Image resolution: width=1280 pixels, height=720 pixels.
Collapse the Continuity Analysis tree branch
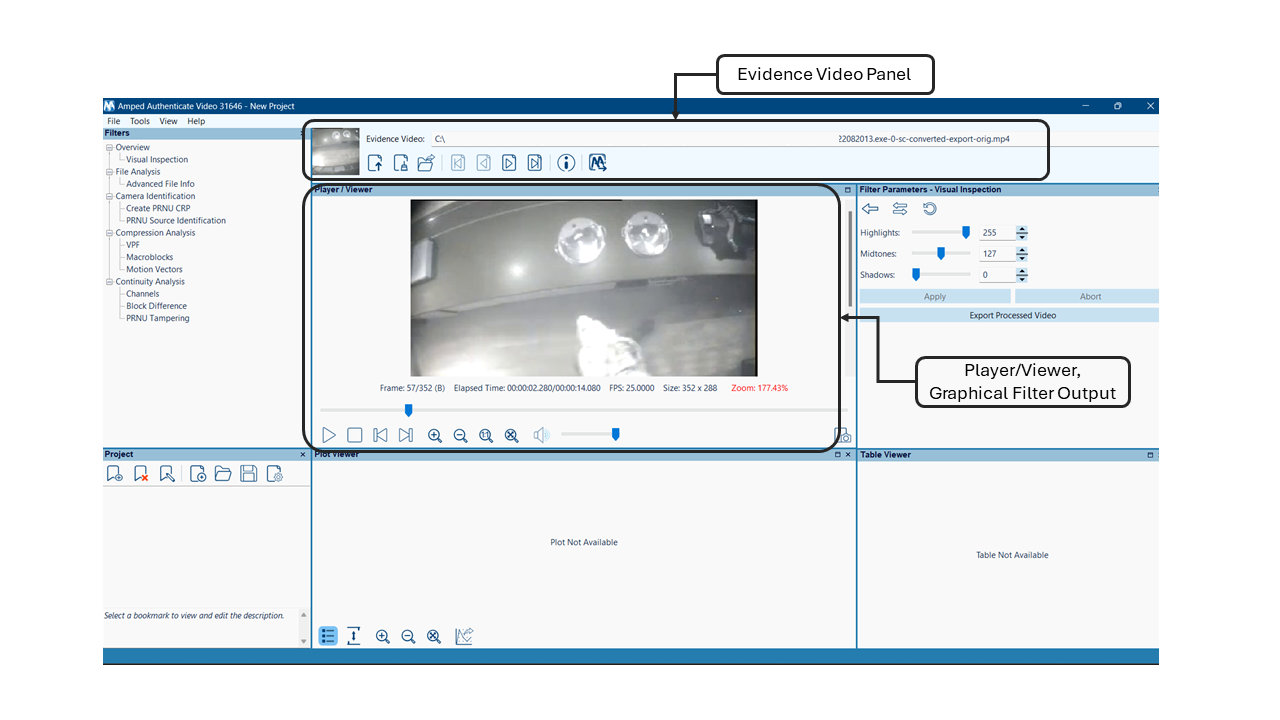click(109, 281)
